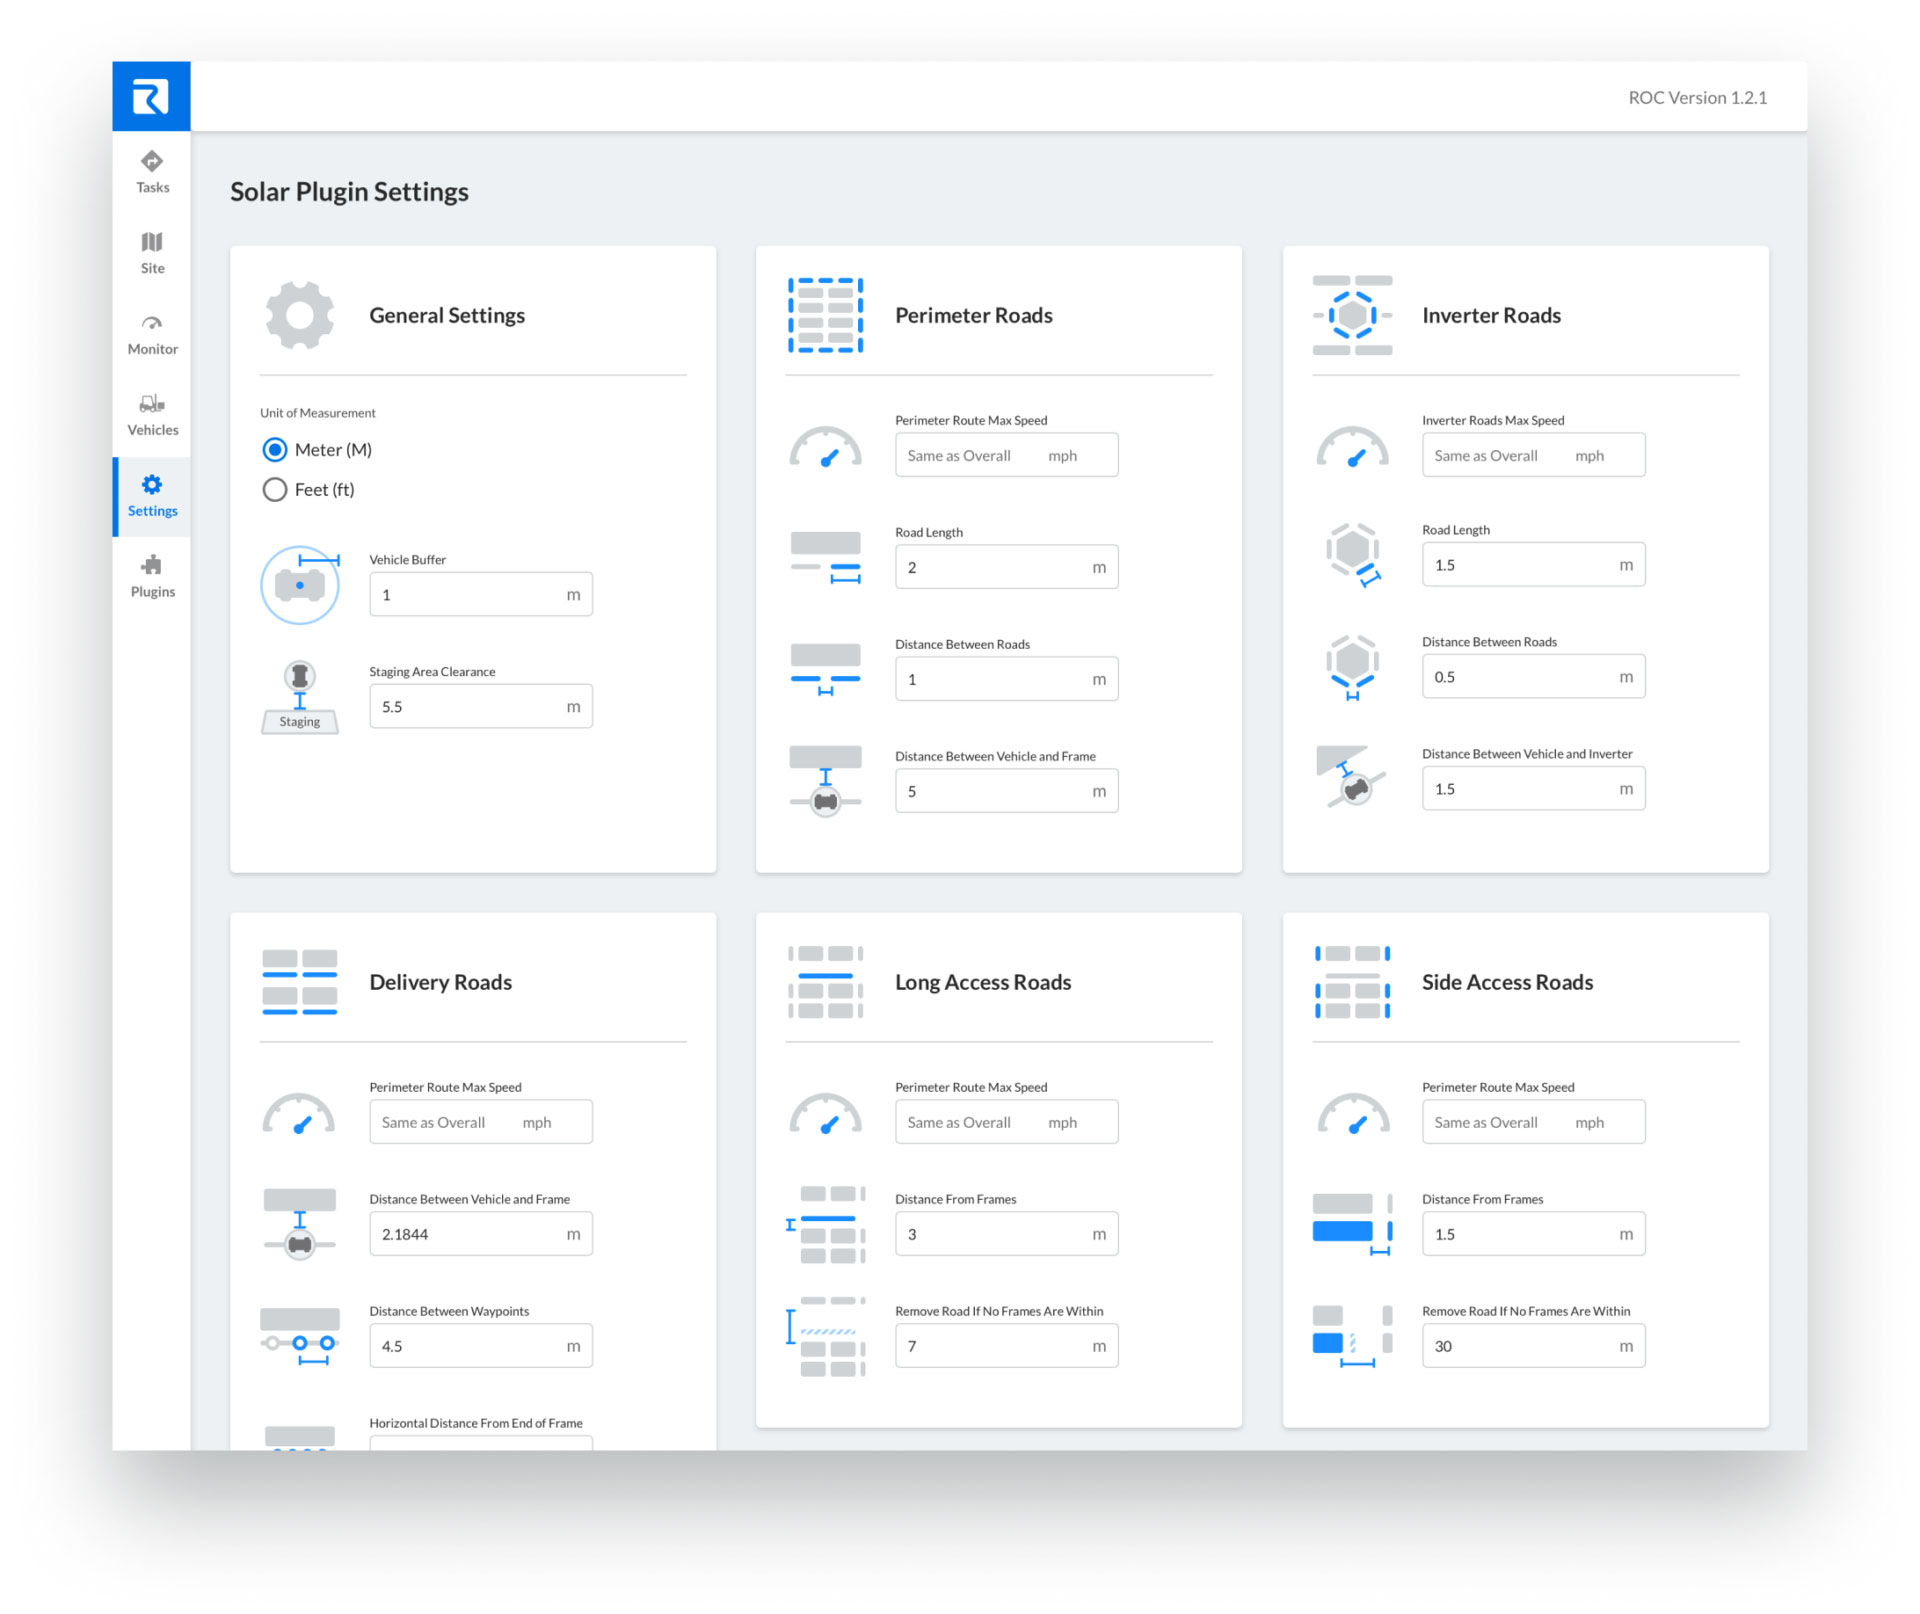The height and width of the screenshot is (1614, 1920).
Task: Click the Inverter Roads header icon
Action: point(1352,315)
